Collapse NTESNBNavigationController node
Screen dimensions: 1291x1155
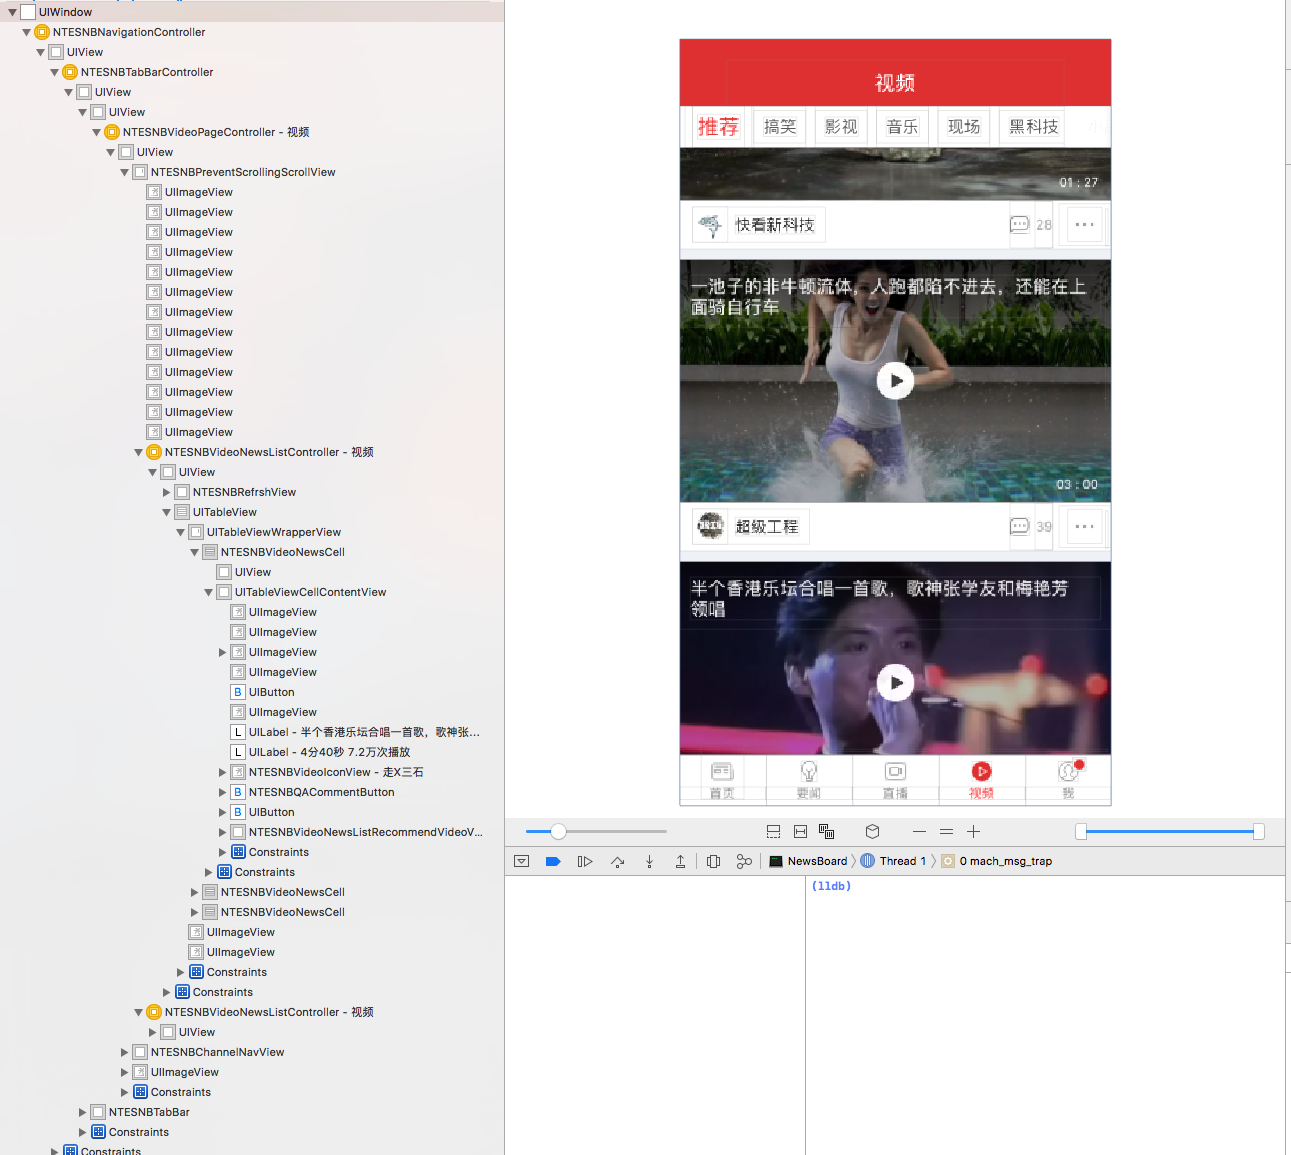[x=26, y=32]
